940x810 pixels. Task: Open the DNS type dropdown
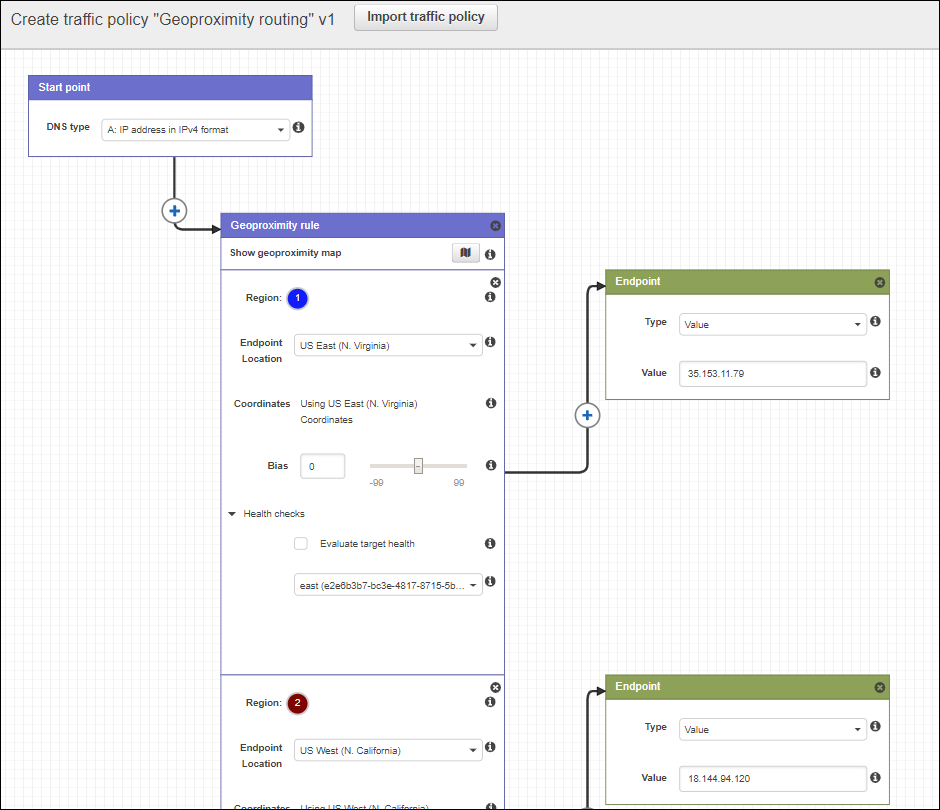pyautogui.click(x=195, y=130)
